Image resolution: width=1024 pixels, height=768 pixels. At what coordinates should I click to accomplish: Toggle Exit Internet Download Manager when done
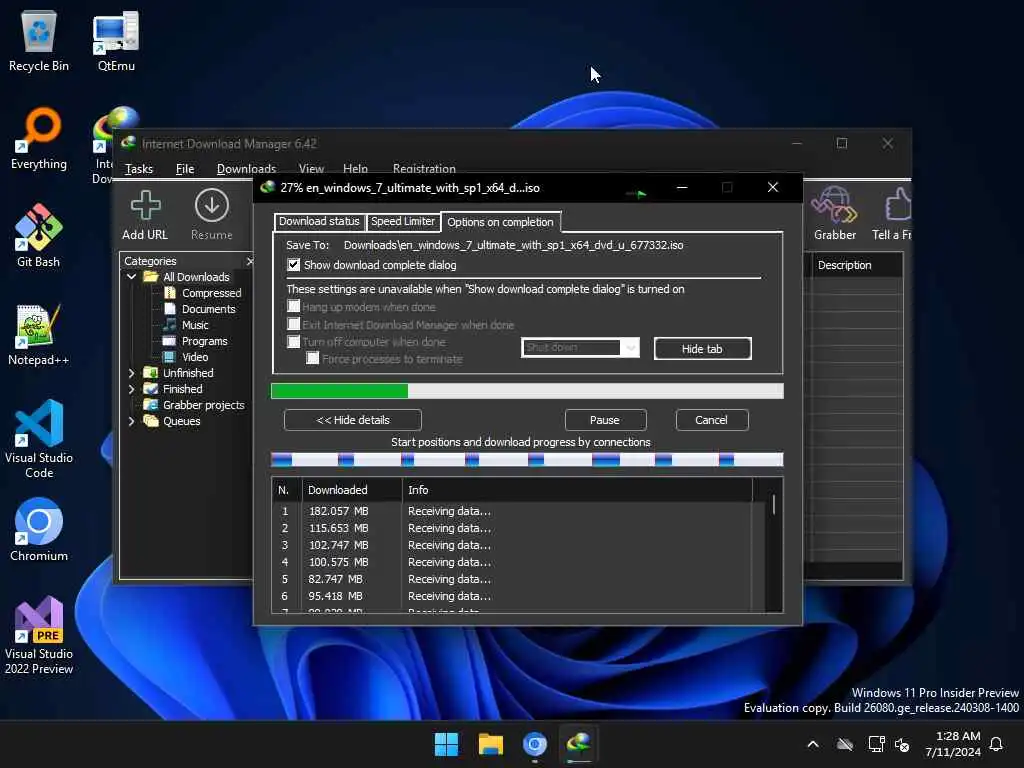(x=294, y=325)
